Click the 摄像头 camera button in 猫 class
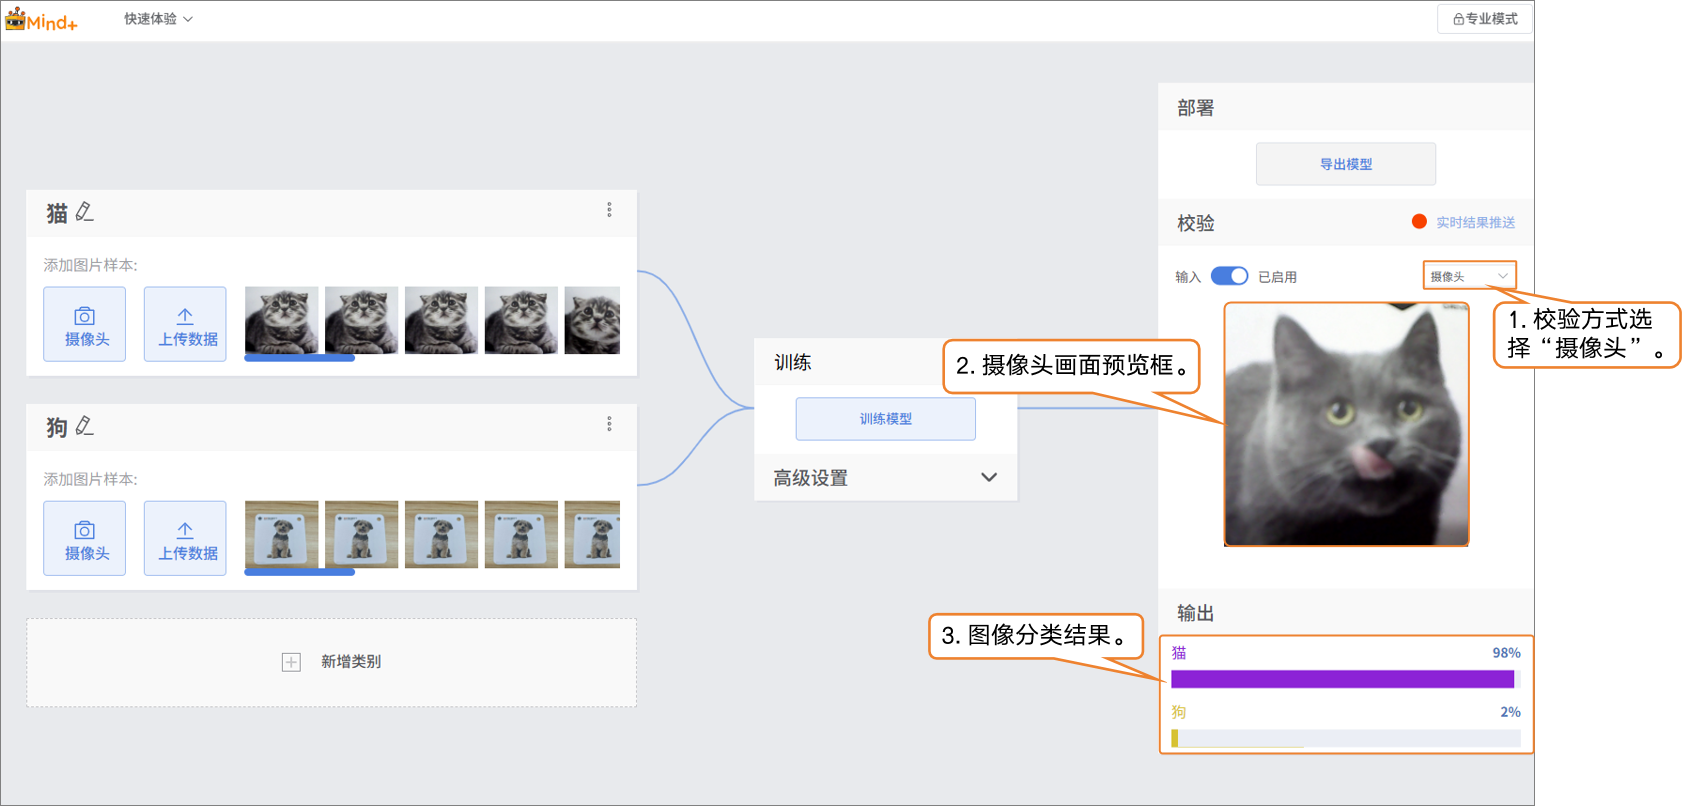The image size is (1682, 806). [x=85, y=324]
